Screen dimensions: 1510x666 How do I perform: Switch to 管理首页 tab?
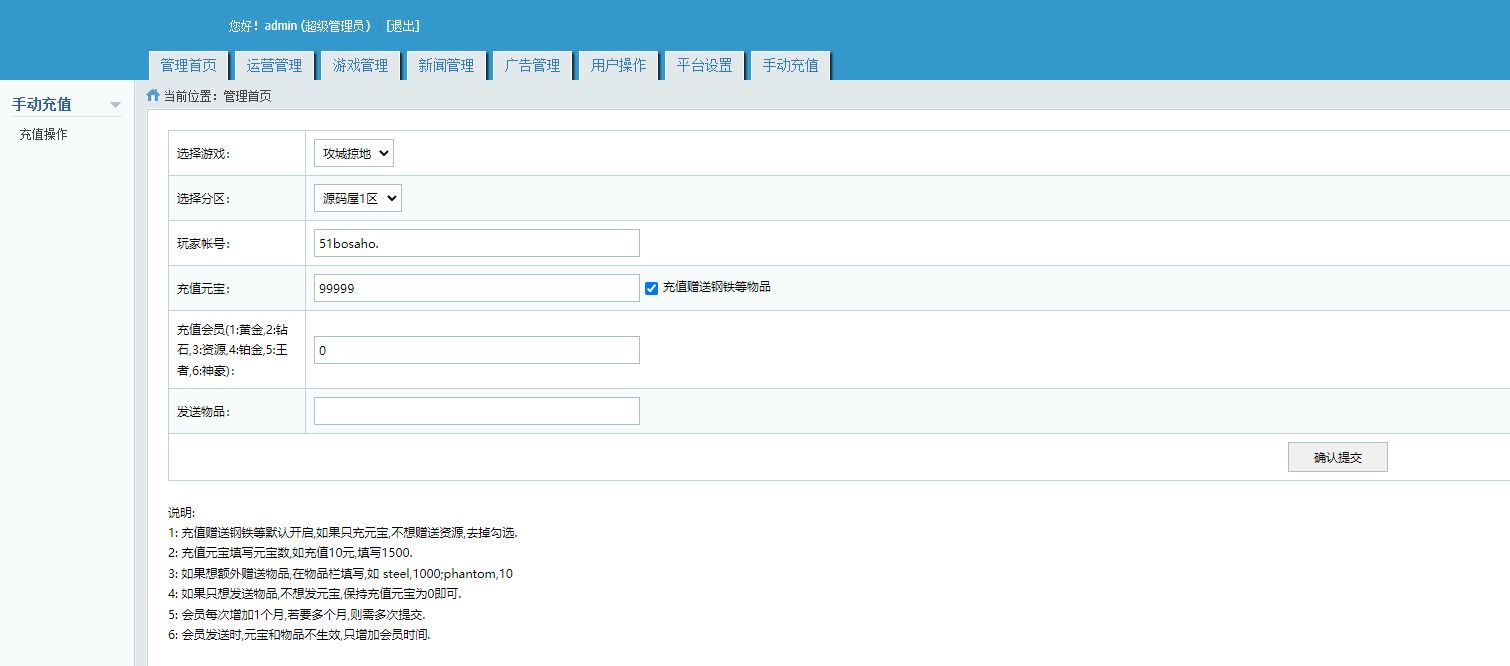coord(189,66)
